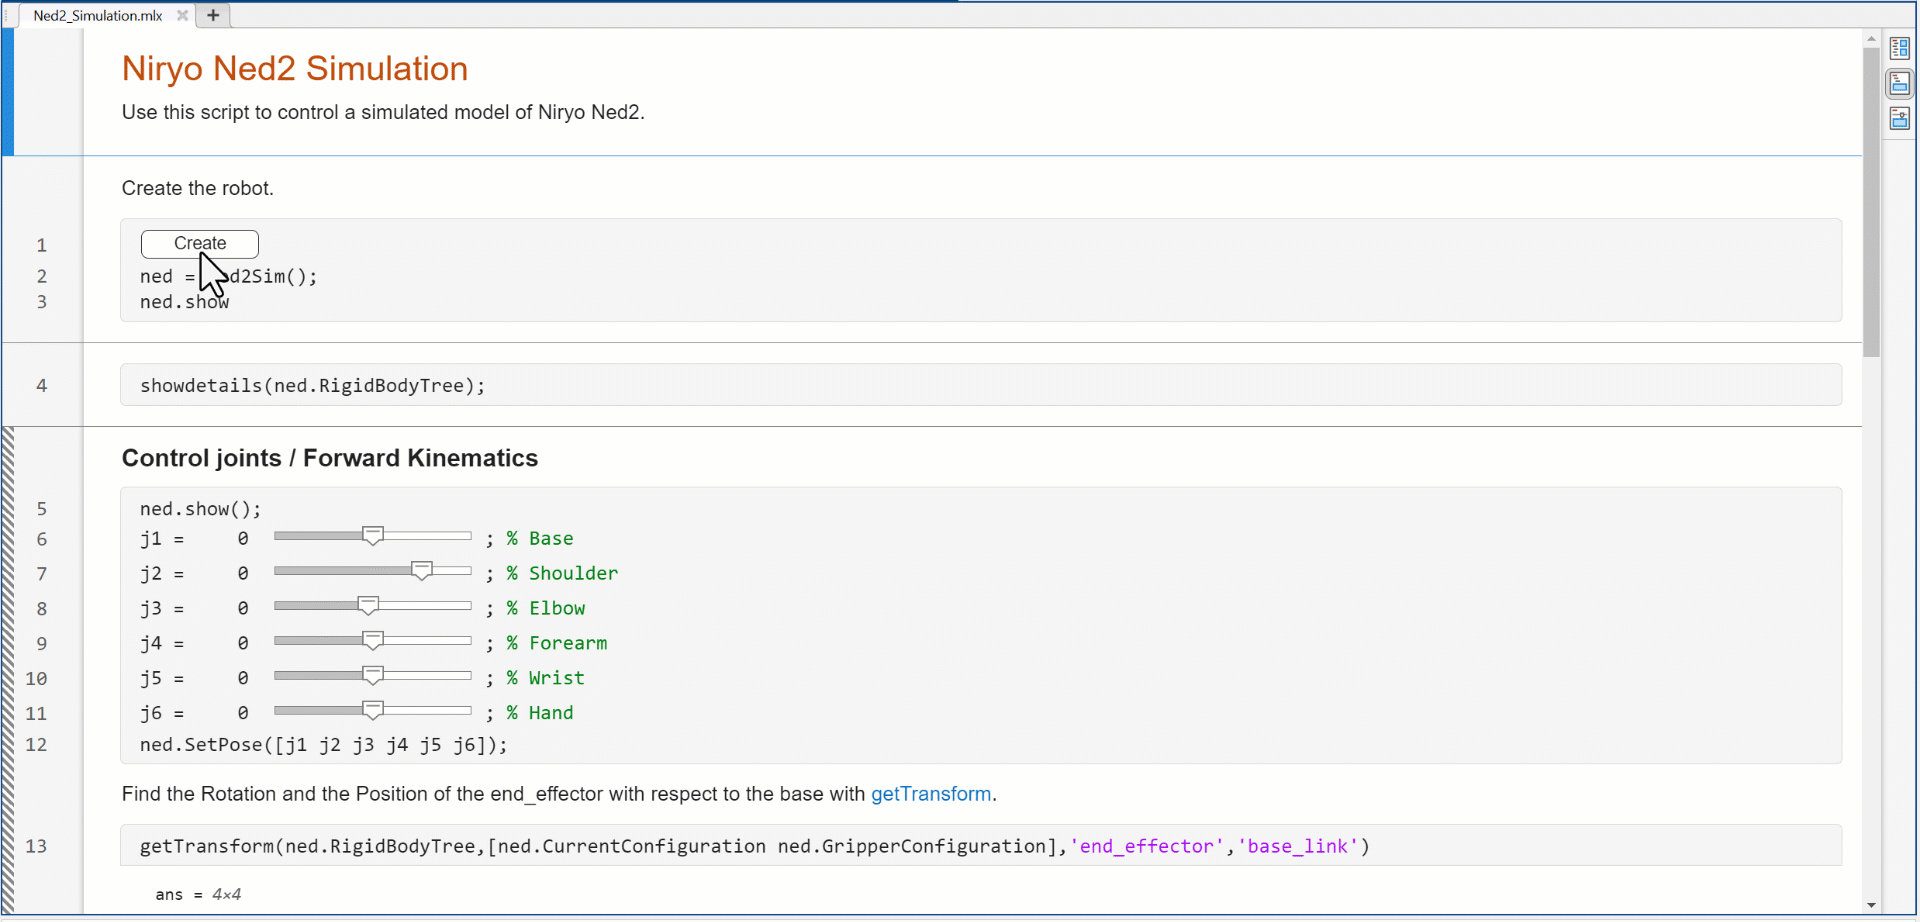Viewport: 1920px width, 922px height.
Task: Click the j6 Hand slider thumb
Action: 373,711
